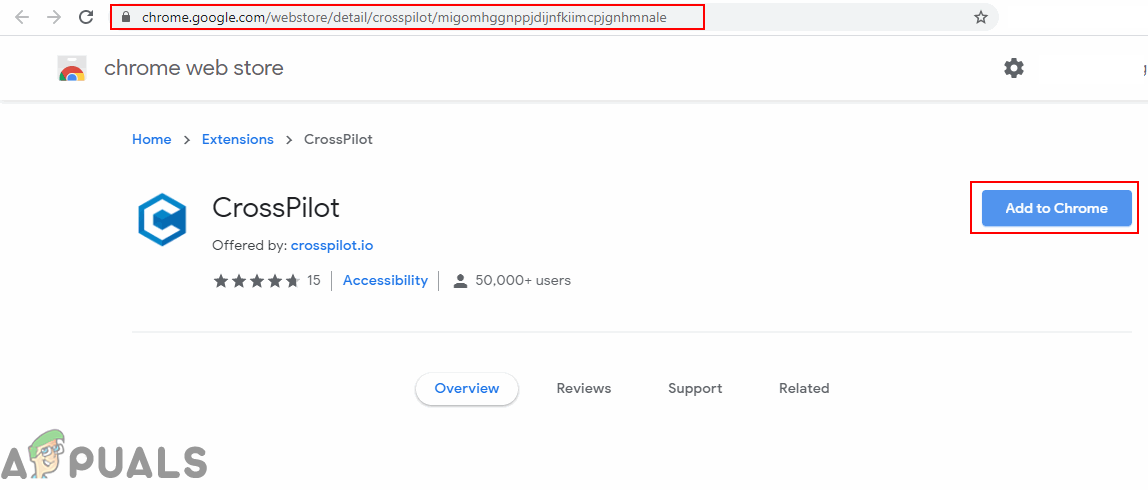Navigate to Home in the breadcrumb
This screenshot has width=1148, height=490.
coord(152,139)
